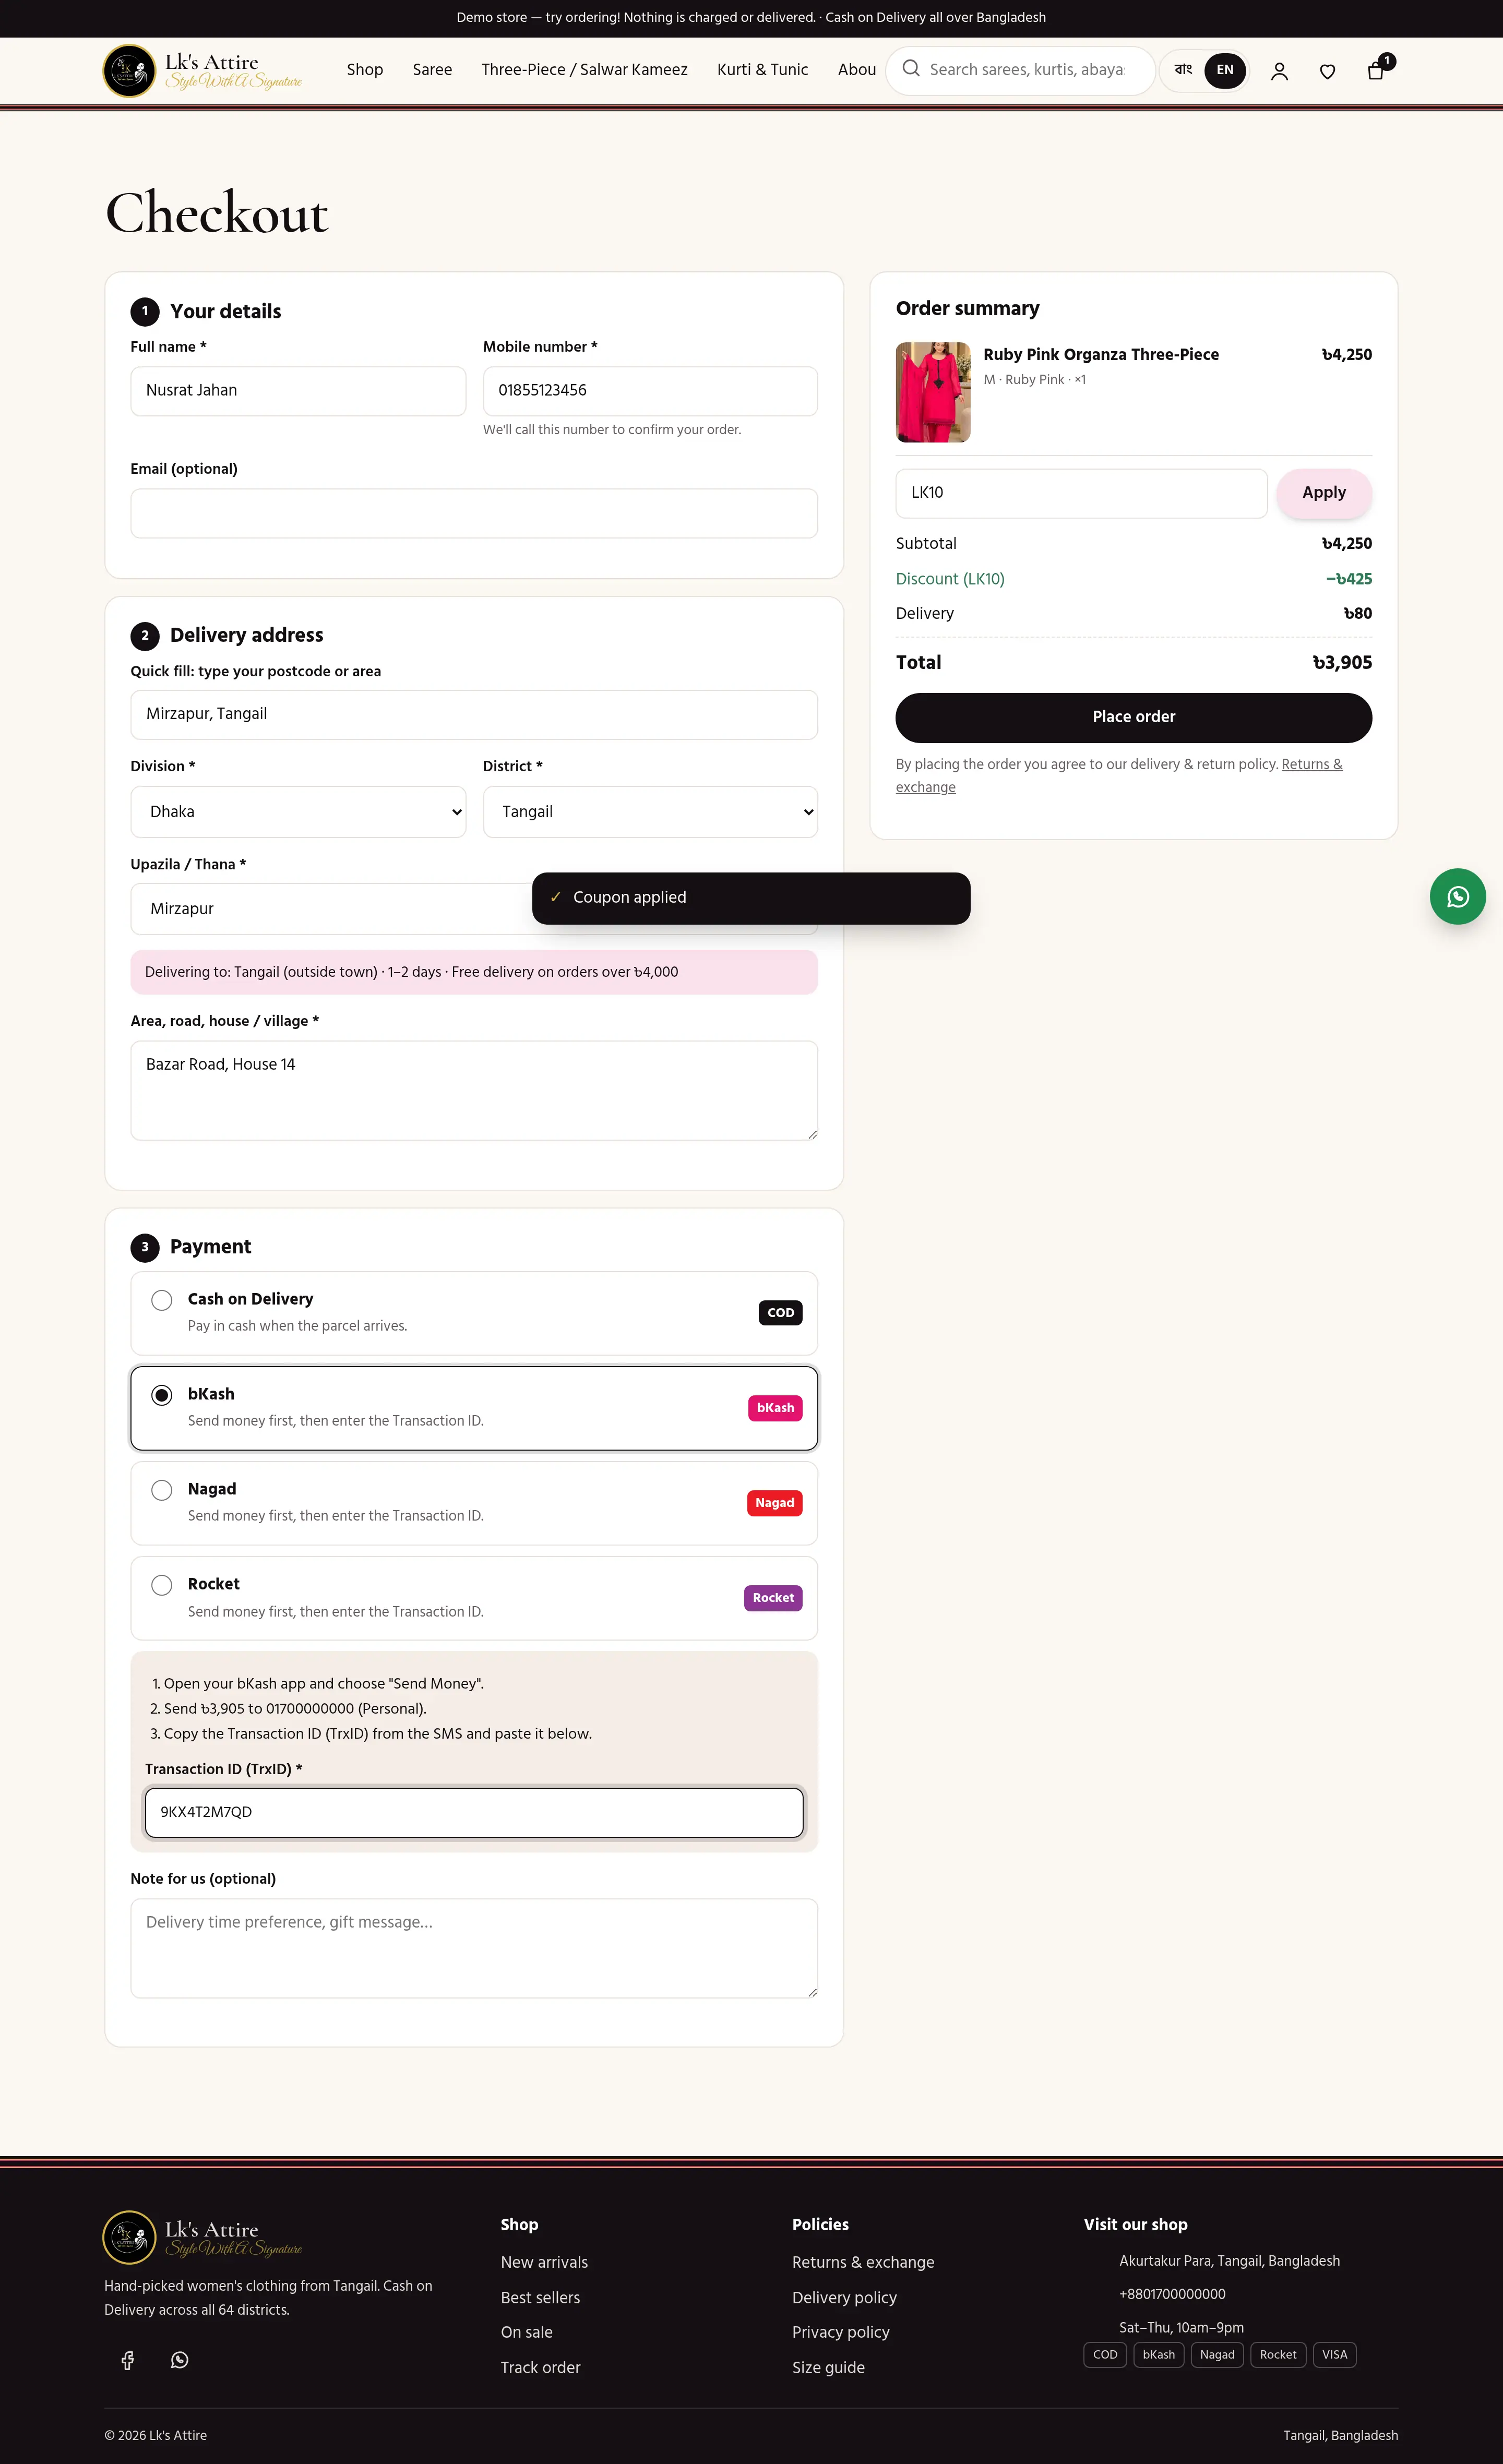Open the shopping bag cart icon
The image size is (1503, 2464).
(1376, 70)
